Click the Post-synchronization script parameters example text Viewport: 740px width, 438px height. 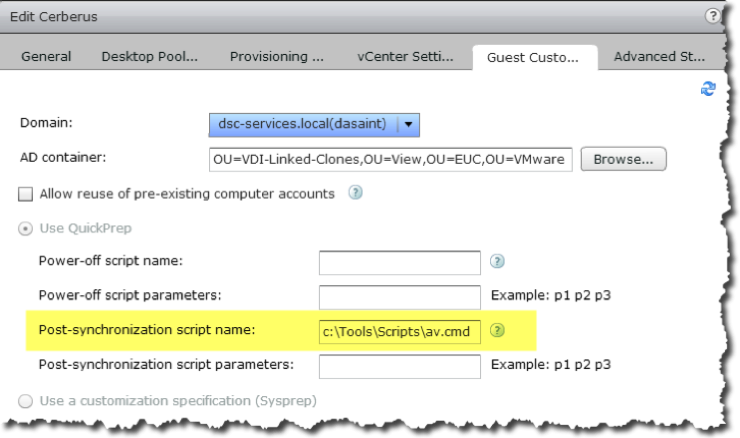click(x=551, y=365)
